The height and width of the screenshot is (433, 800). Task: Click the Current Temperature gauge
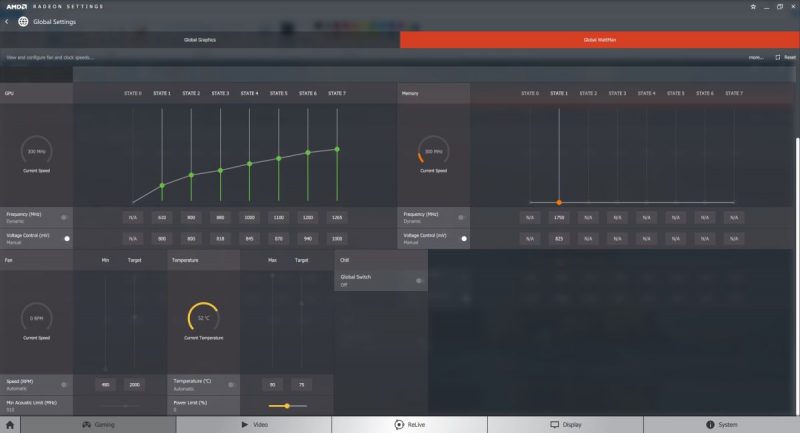tap(204, 317)
